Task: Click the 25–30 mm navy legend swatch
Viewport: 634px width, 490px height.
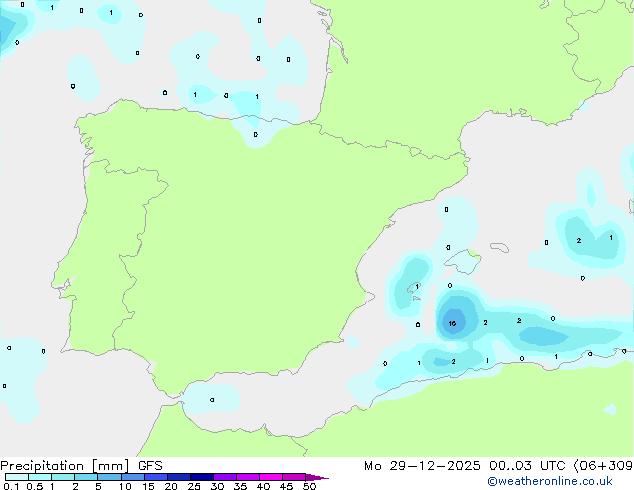Action: point(202,477)
